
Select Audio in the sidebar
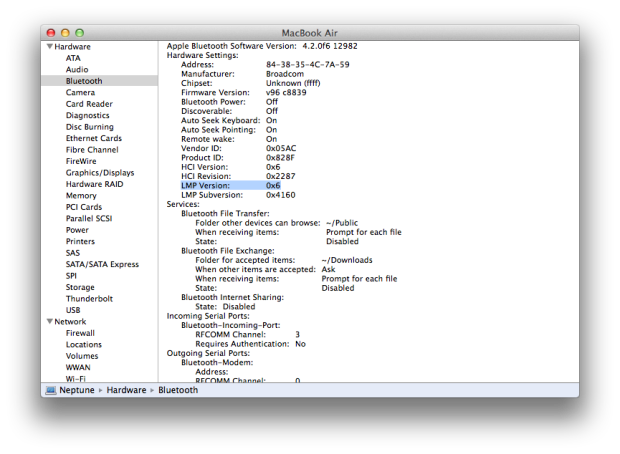pyautogui.click(x=77, y=70)
